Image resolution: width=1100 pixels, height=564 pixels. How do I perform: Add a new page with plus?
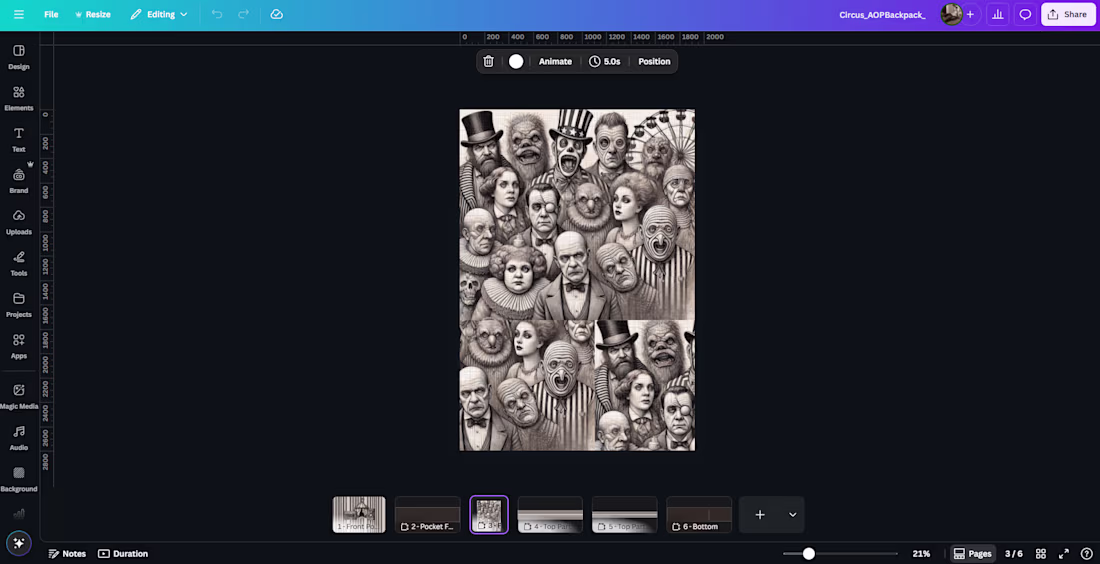(760, 515)
